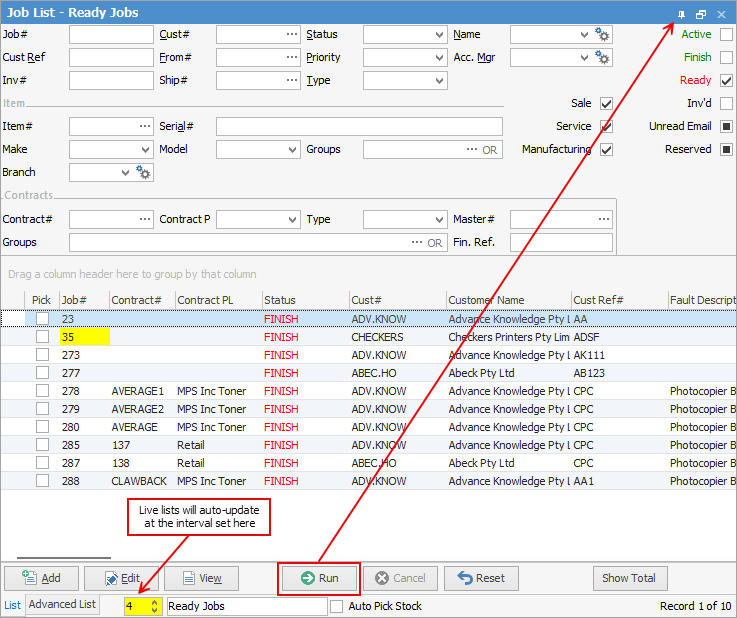Viewport: 737px width, 618px height.
Task: Open the Make dropdown
Action: [145, 149]
